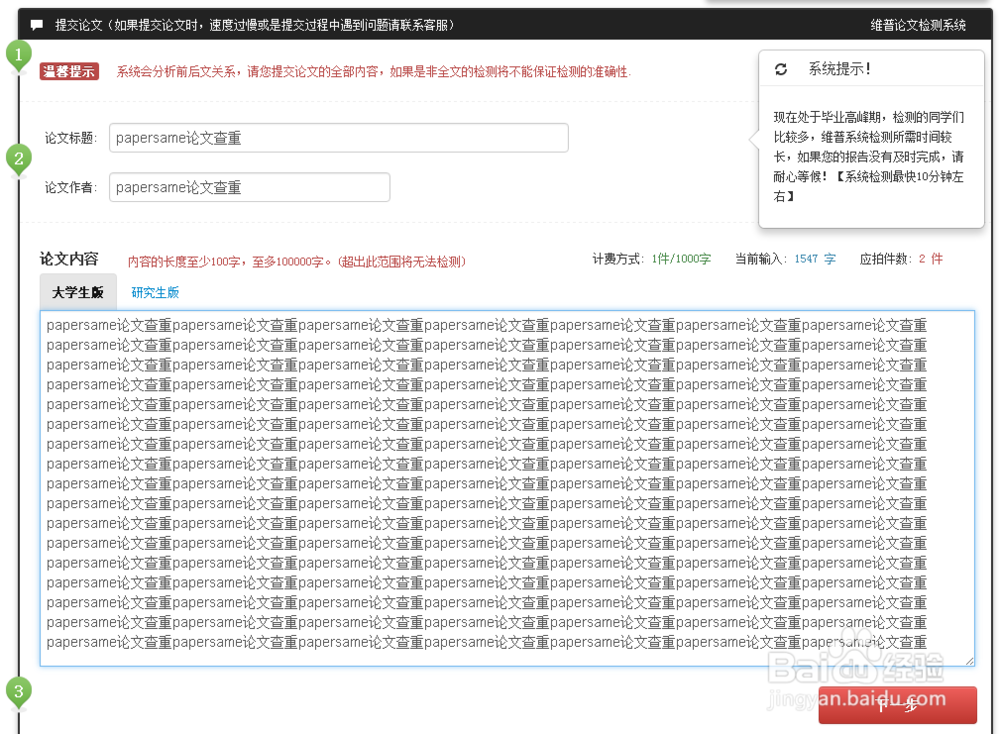Select the 大学生版 tab
Screen dimensions: 1000x734
[79, 293]
